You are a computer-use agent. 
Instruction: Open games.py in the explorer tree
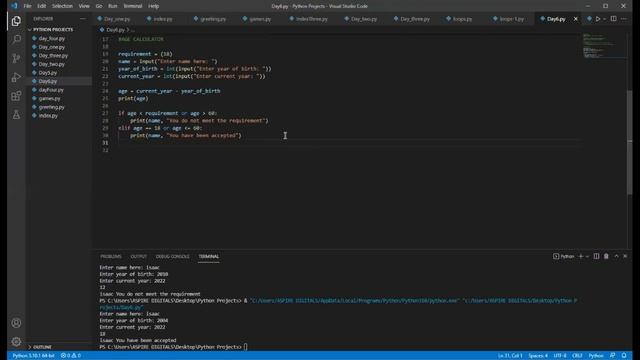tap(49, 98)
